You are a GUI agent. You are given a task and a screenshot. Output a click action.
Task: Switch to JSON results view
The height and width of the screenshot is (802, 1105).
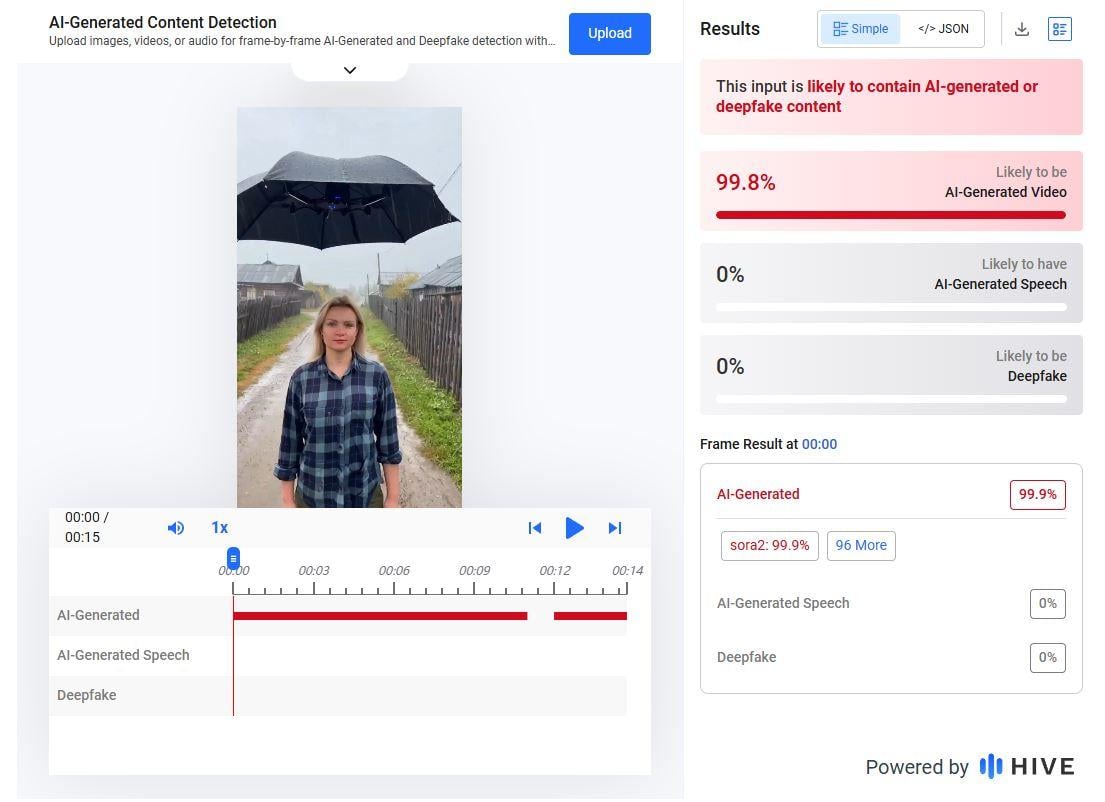pos(943,29)
